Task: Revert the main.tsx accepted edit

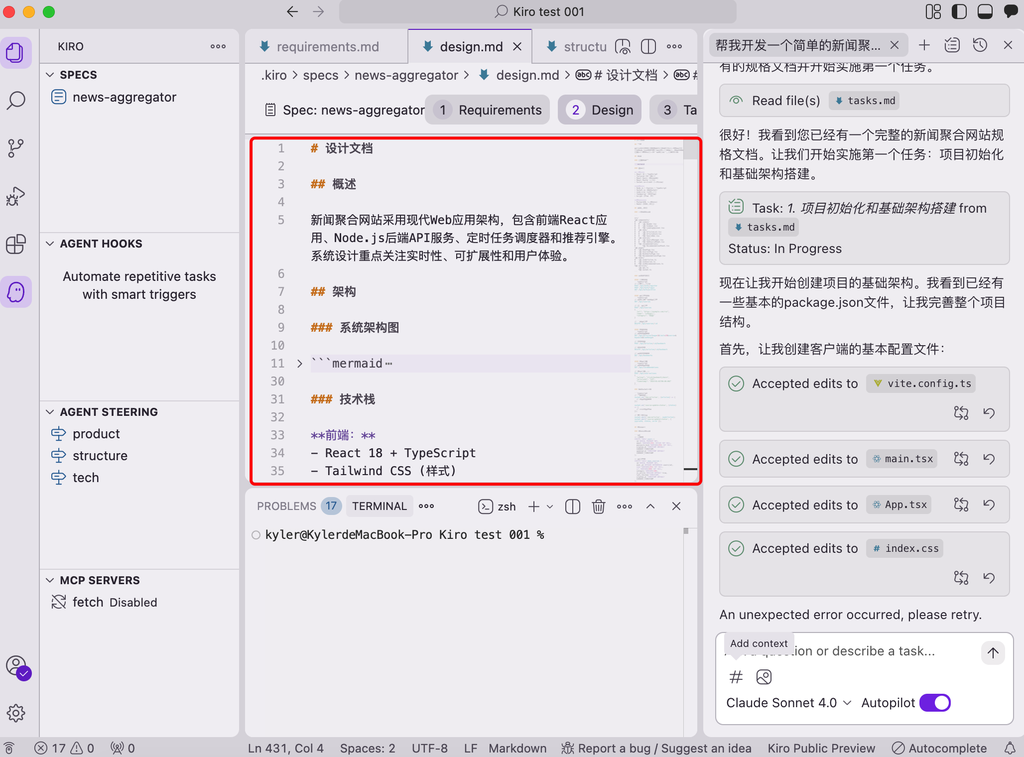Action: [x=989, y=459]
